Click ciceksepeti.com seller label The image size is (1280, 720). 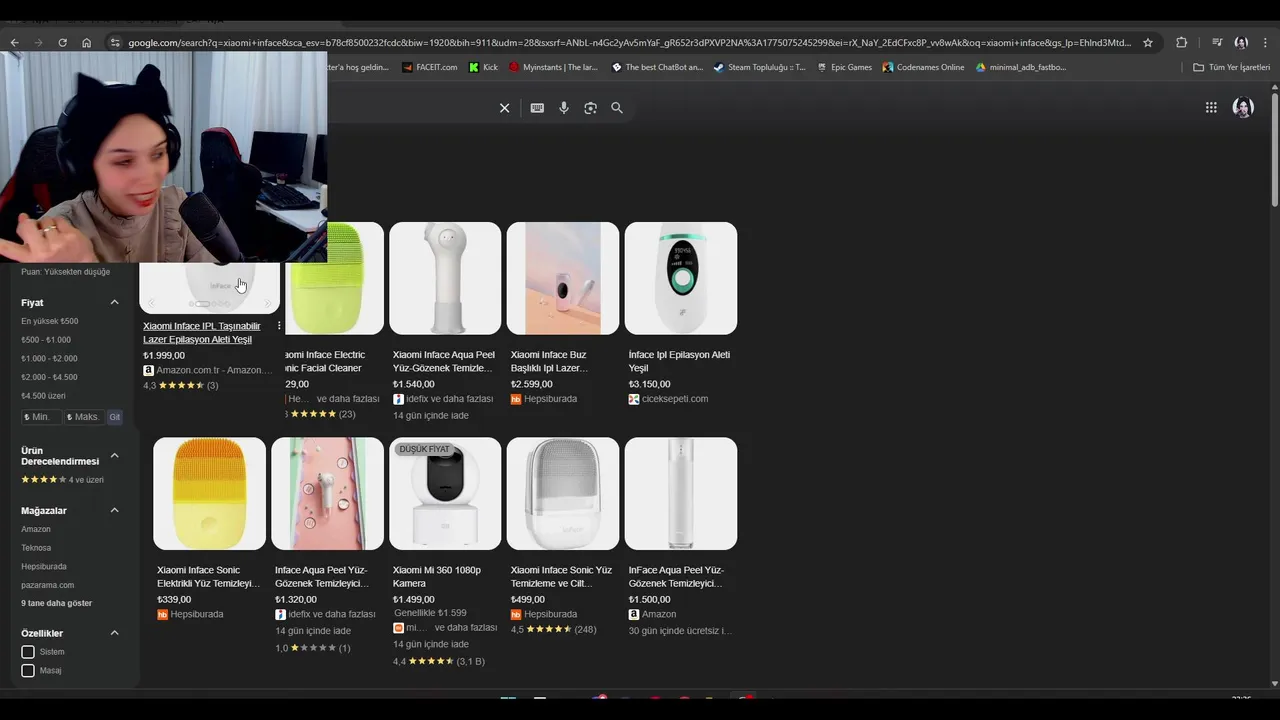674,399
